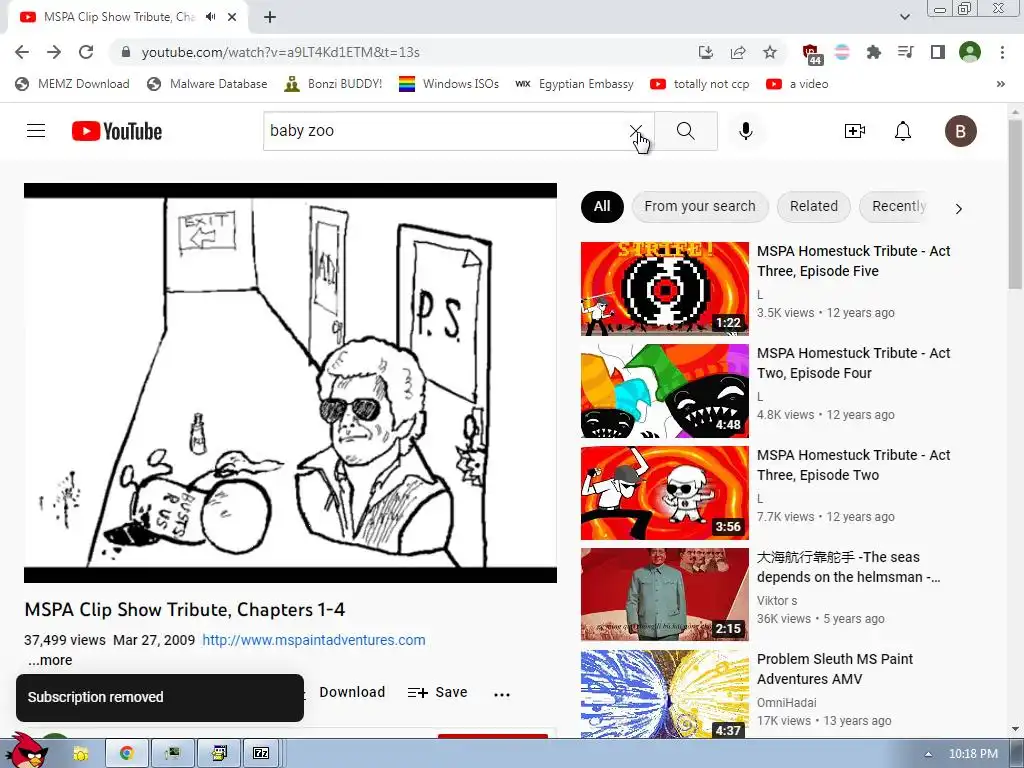Open the mspaintadventures.com link

[x=314, y=640]
